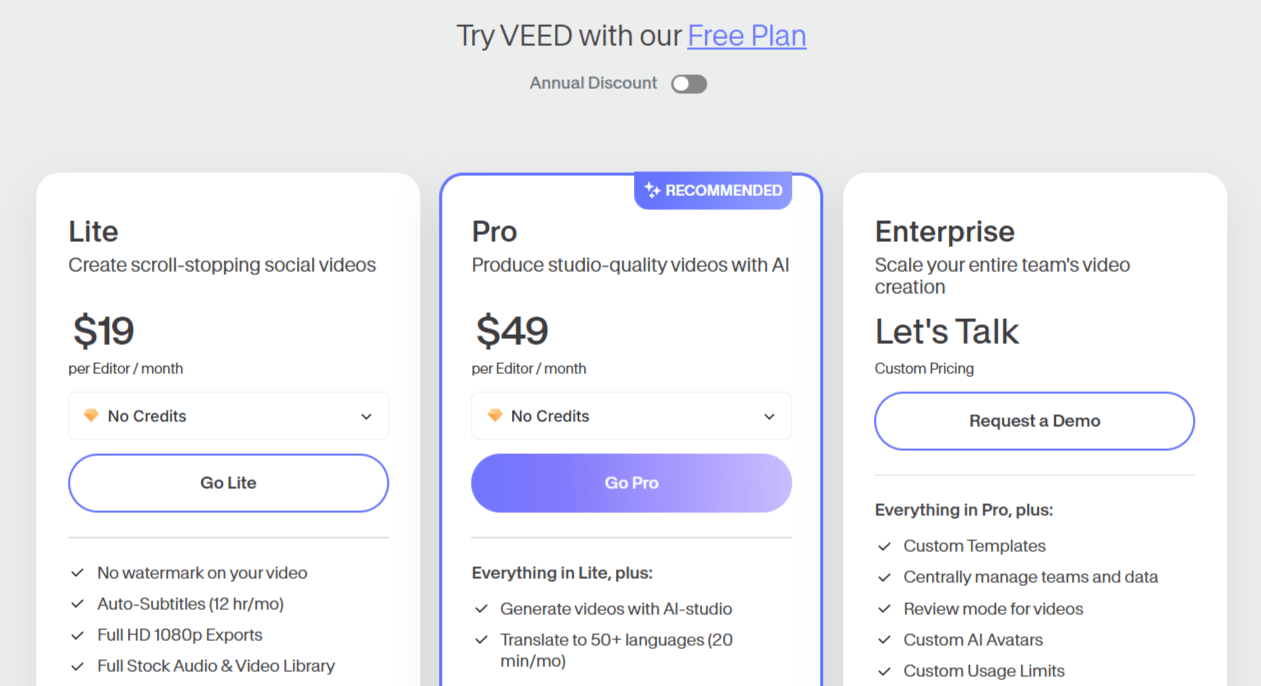Click the Enterprise plan title
Image resolution: width=1261 pixels, height=686 pixels.
click(x=944, y=232)
